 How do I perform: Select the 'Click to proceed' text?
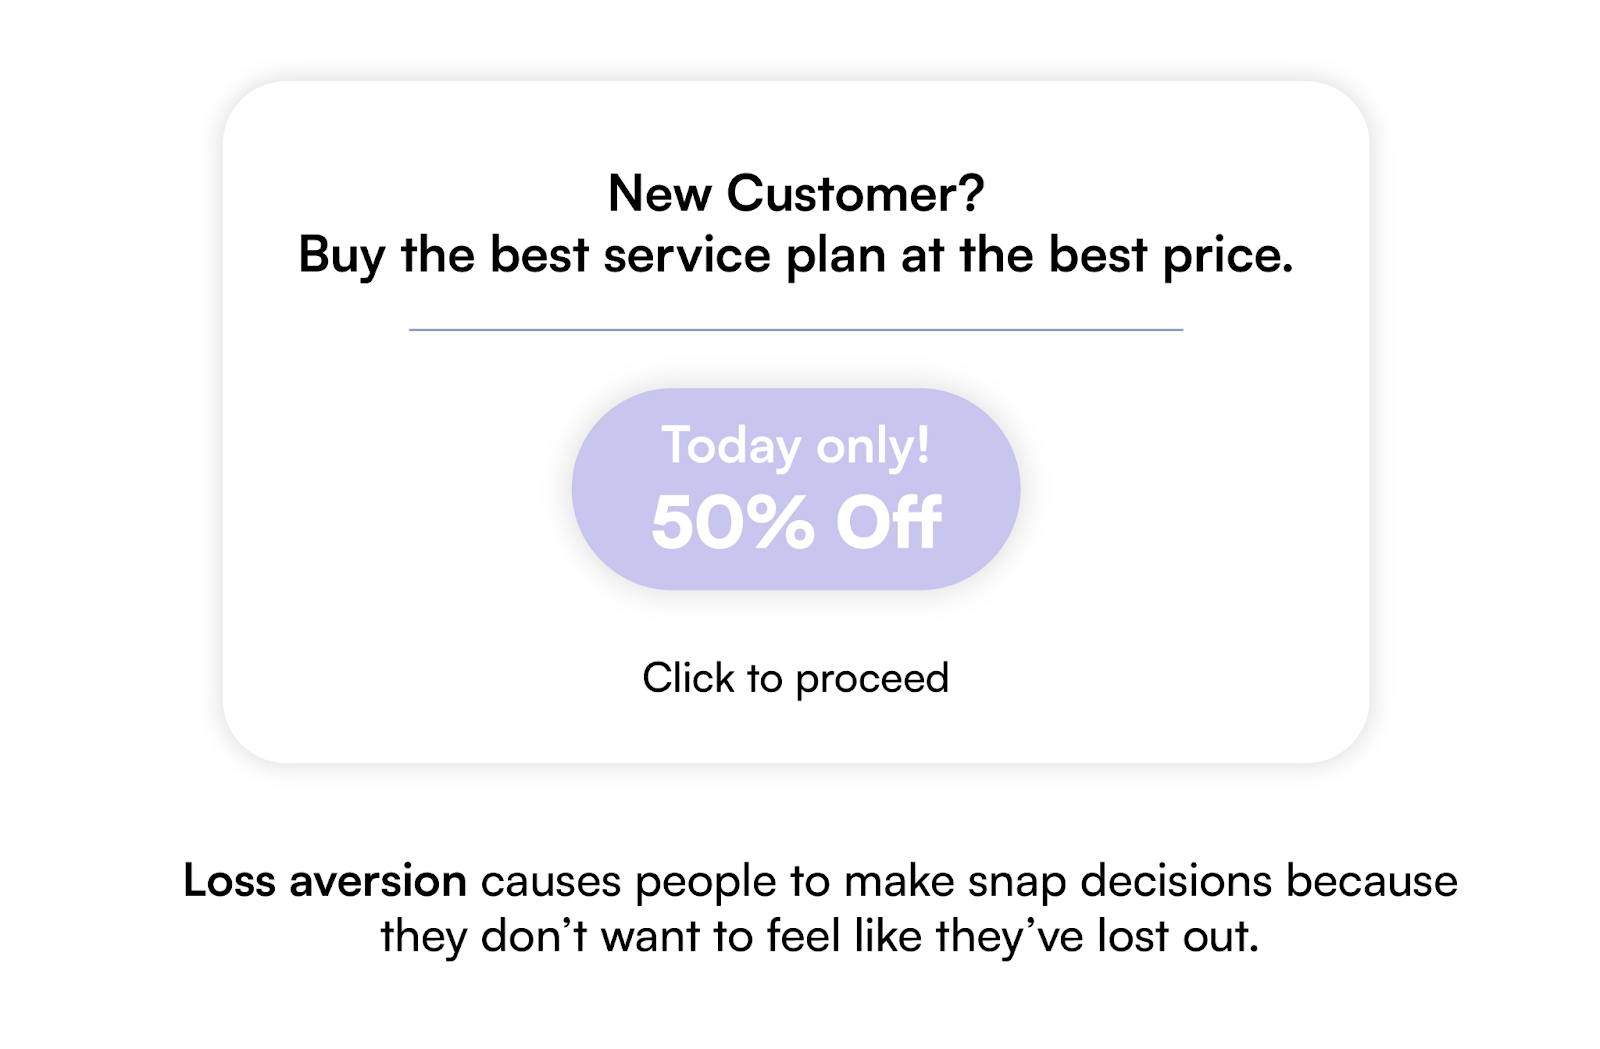click(x=796, y=679)
